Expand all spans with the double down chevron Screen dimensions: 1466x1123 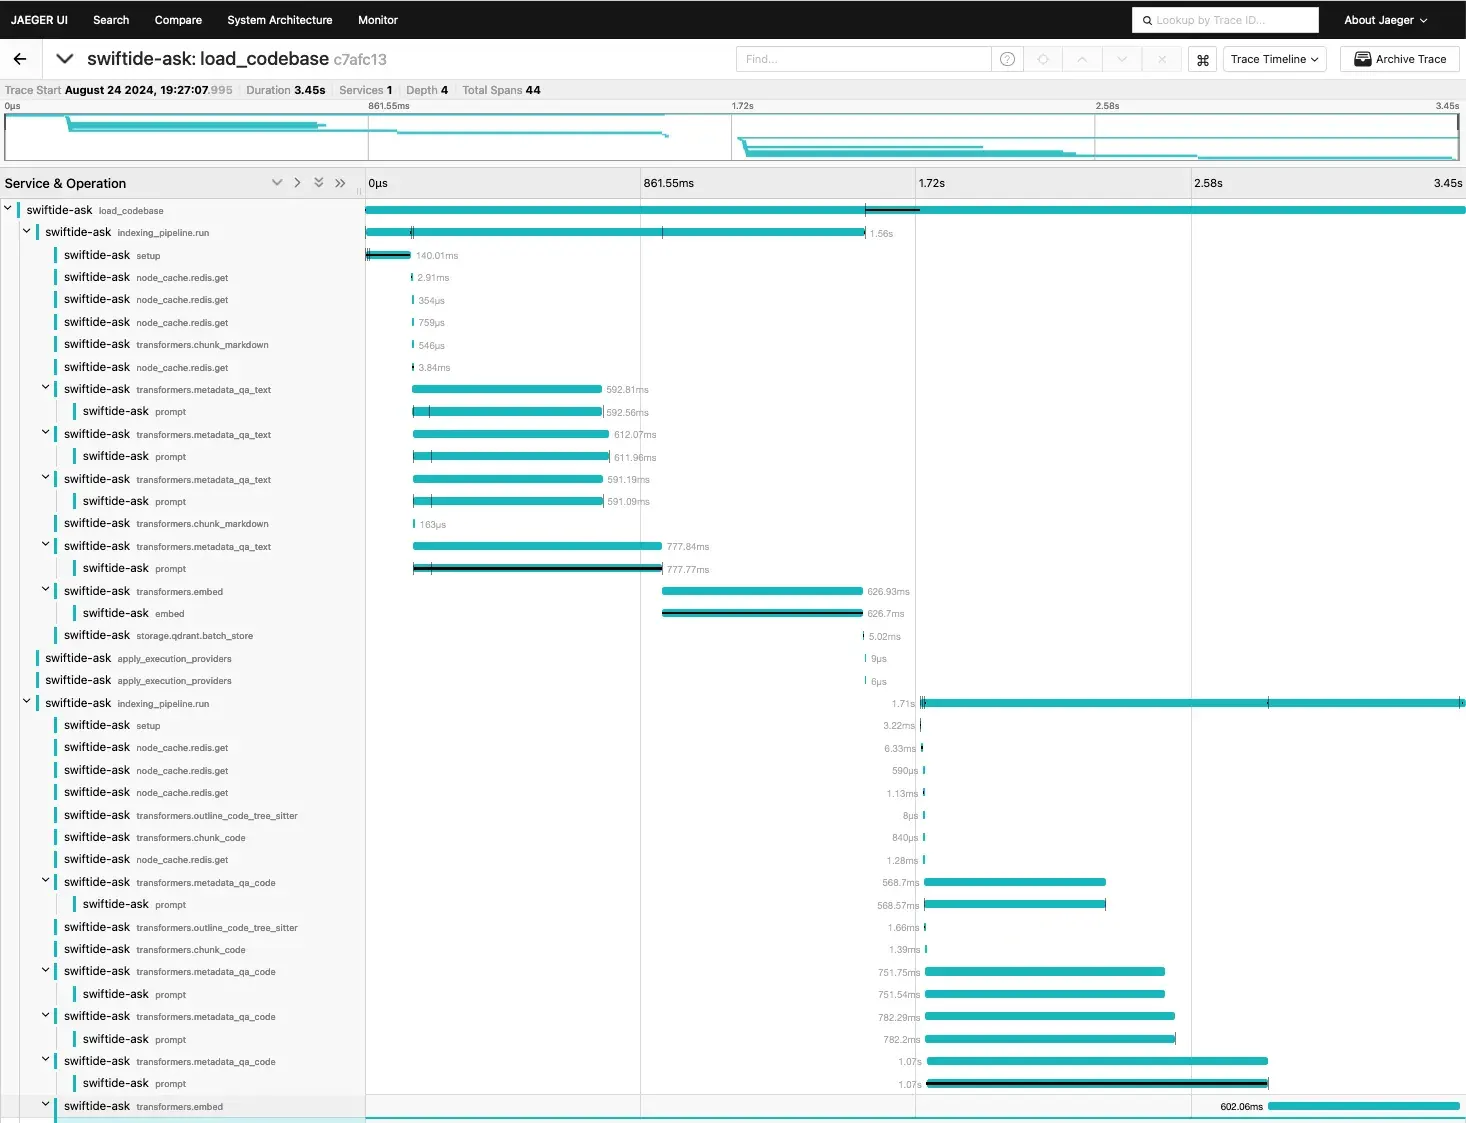pos(318,183)
